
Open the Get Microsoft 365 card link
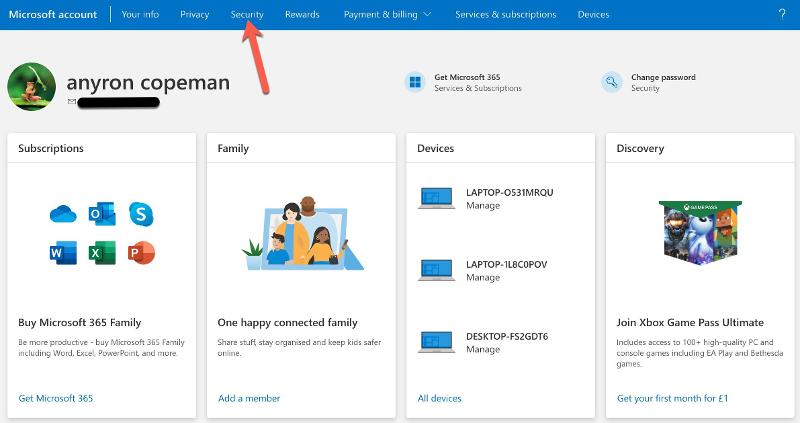tap(56, 398)
